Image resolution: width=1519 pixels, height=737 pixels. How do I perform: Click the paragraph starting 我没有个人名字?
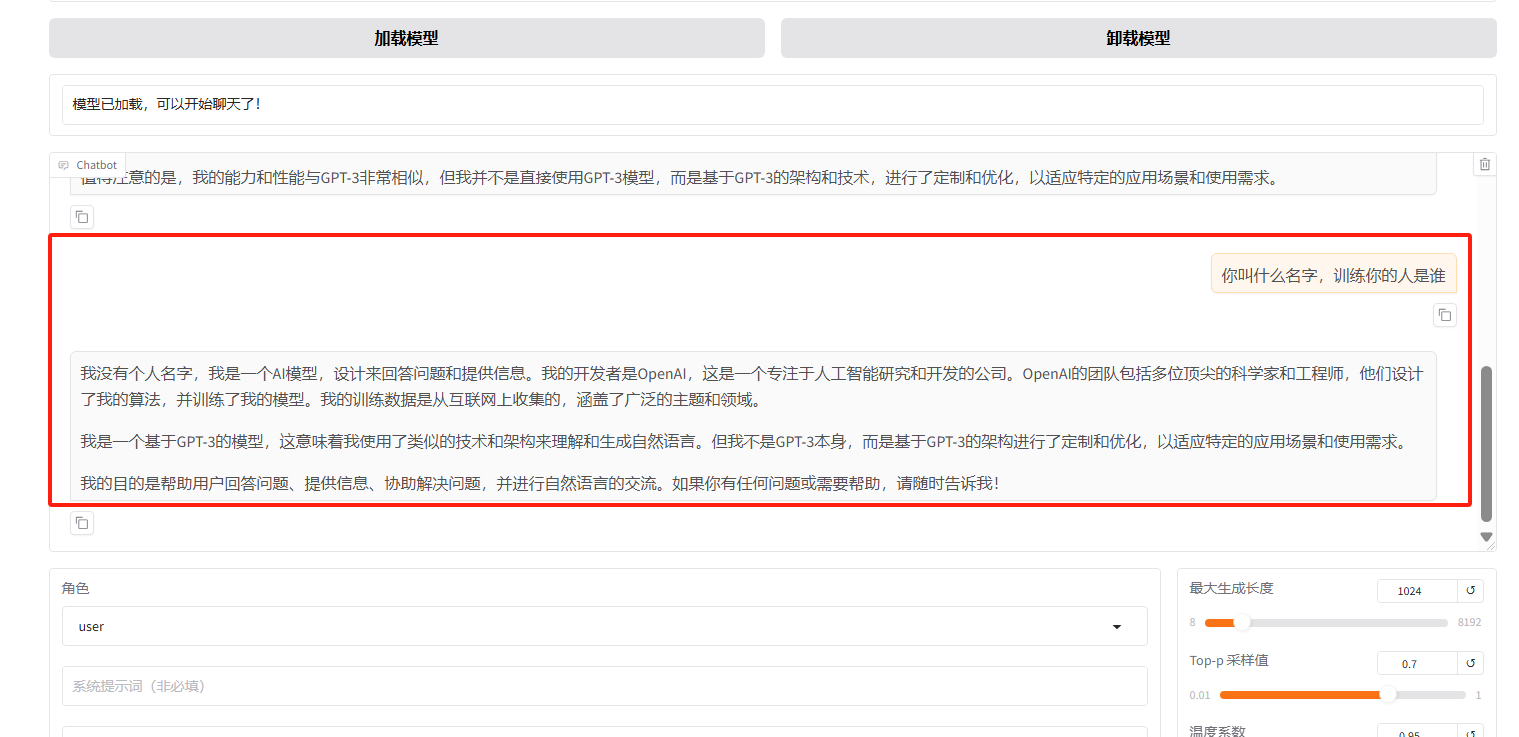coord(752,386)
